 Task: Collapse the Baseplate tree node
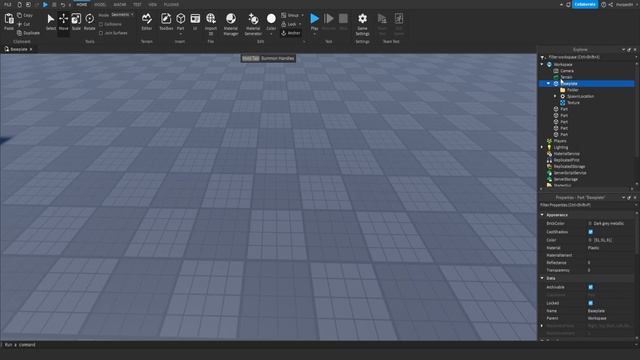549,83
